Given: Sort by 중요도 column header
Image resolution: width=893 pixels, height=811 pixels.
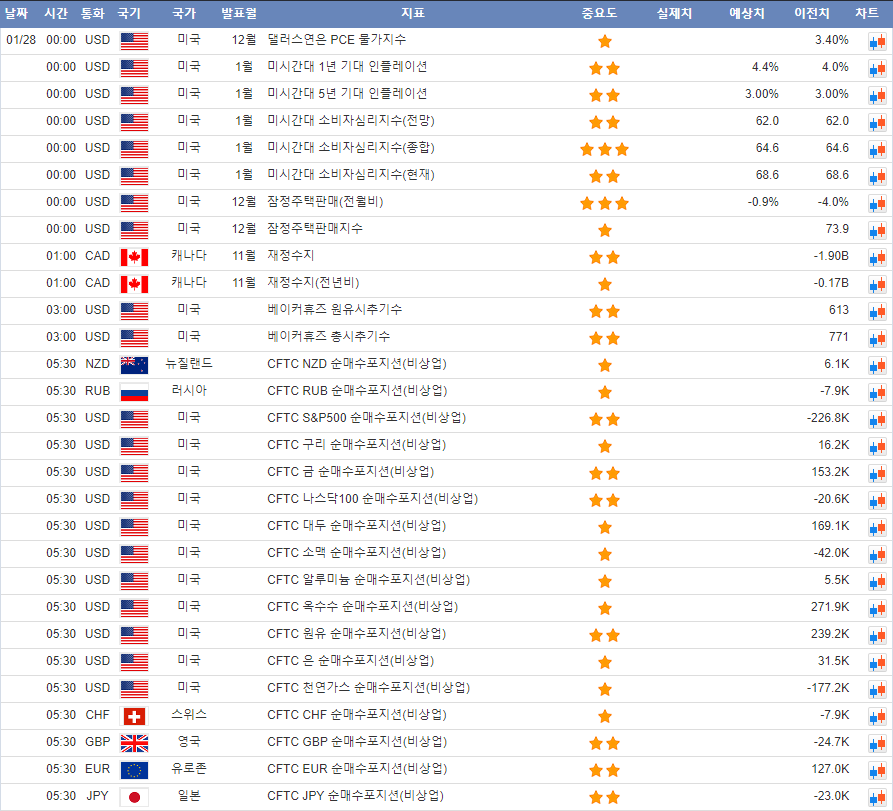Looking at the screenshot, I should pyautogui.click(x=599, y=13).
